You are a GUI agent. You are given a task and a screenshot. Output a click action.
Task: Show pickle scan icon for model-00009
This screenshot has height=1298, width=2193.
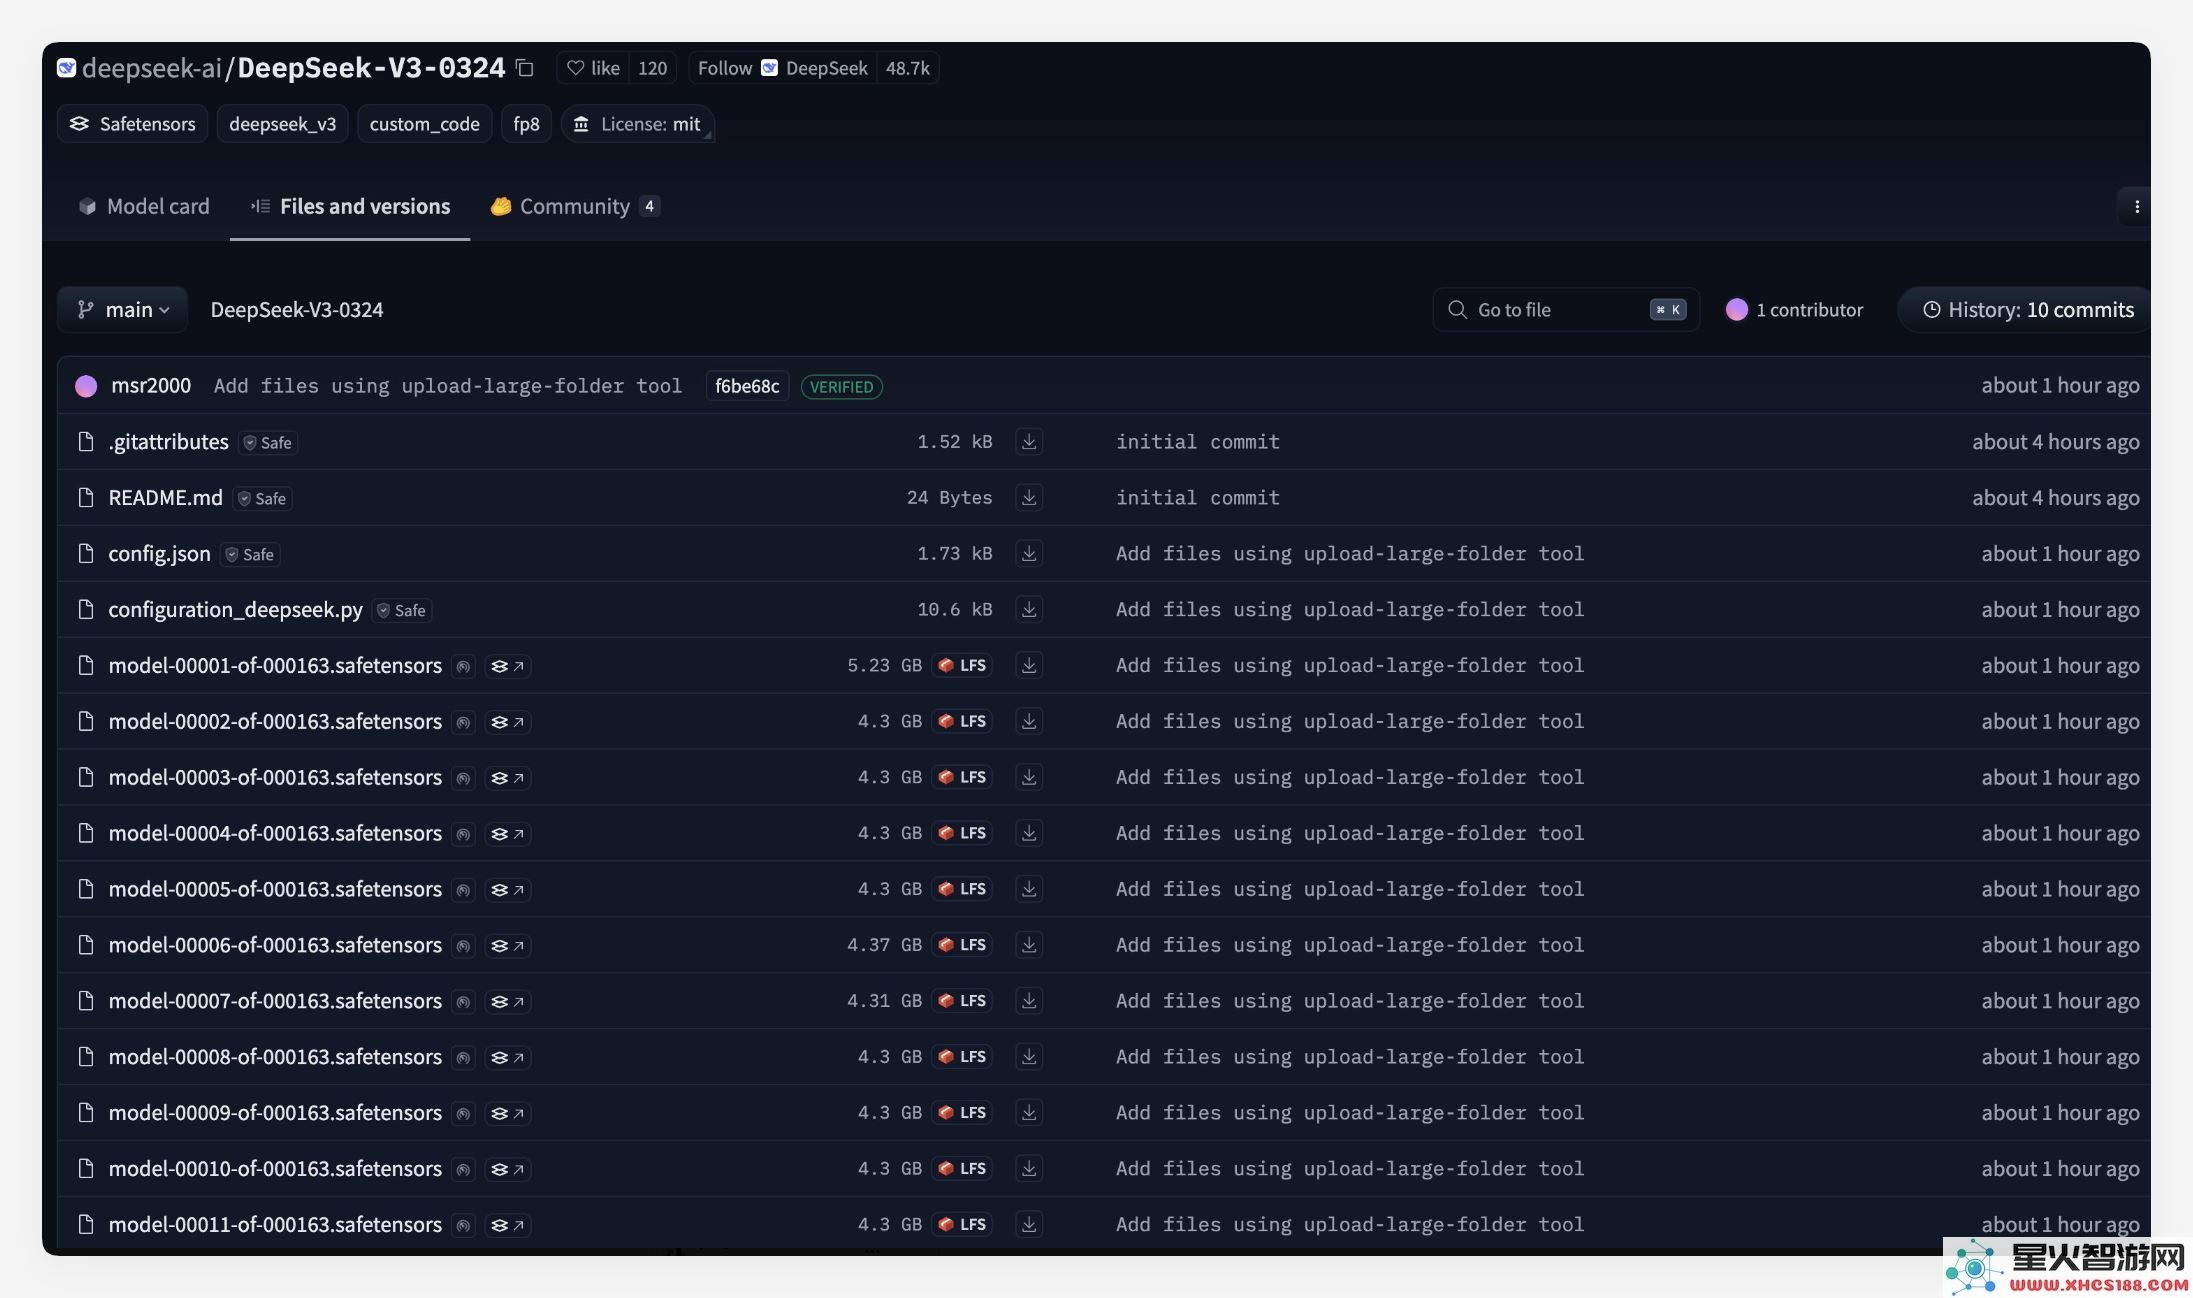[x=463, y=1114]
